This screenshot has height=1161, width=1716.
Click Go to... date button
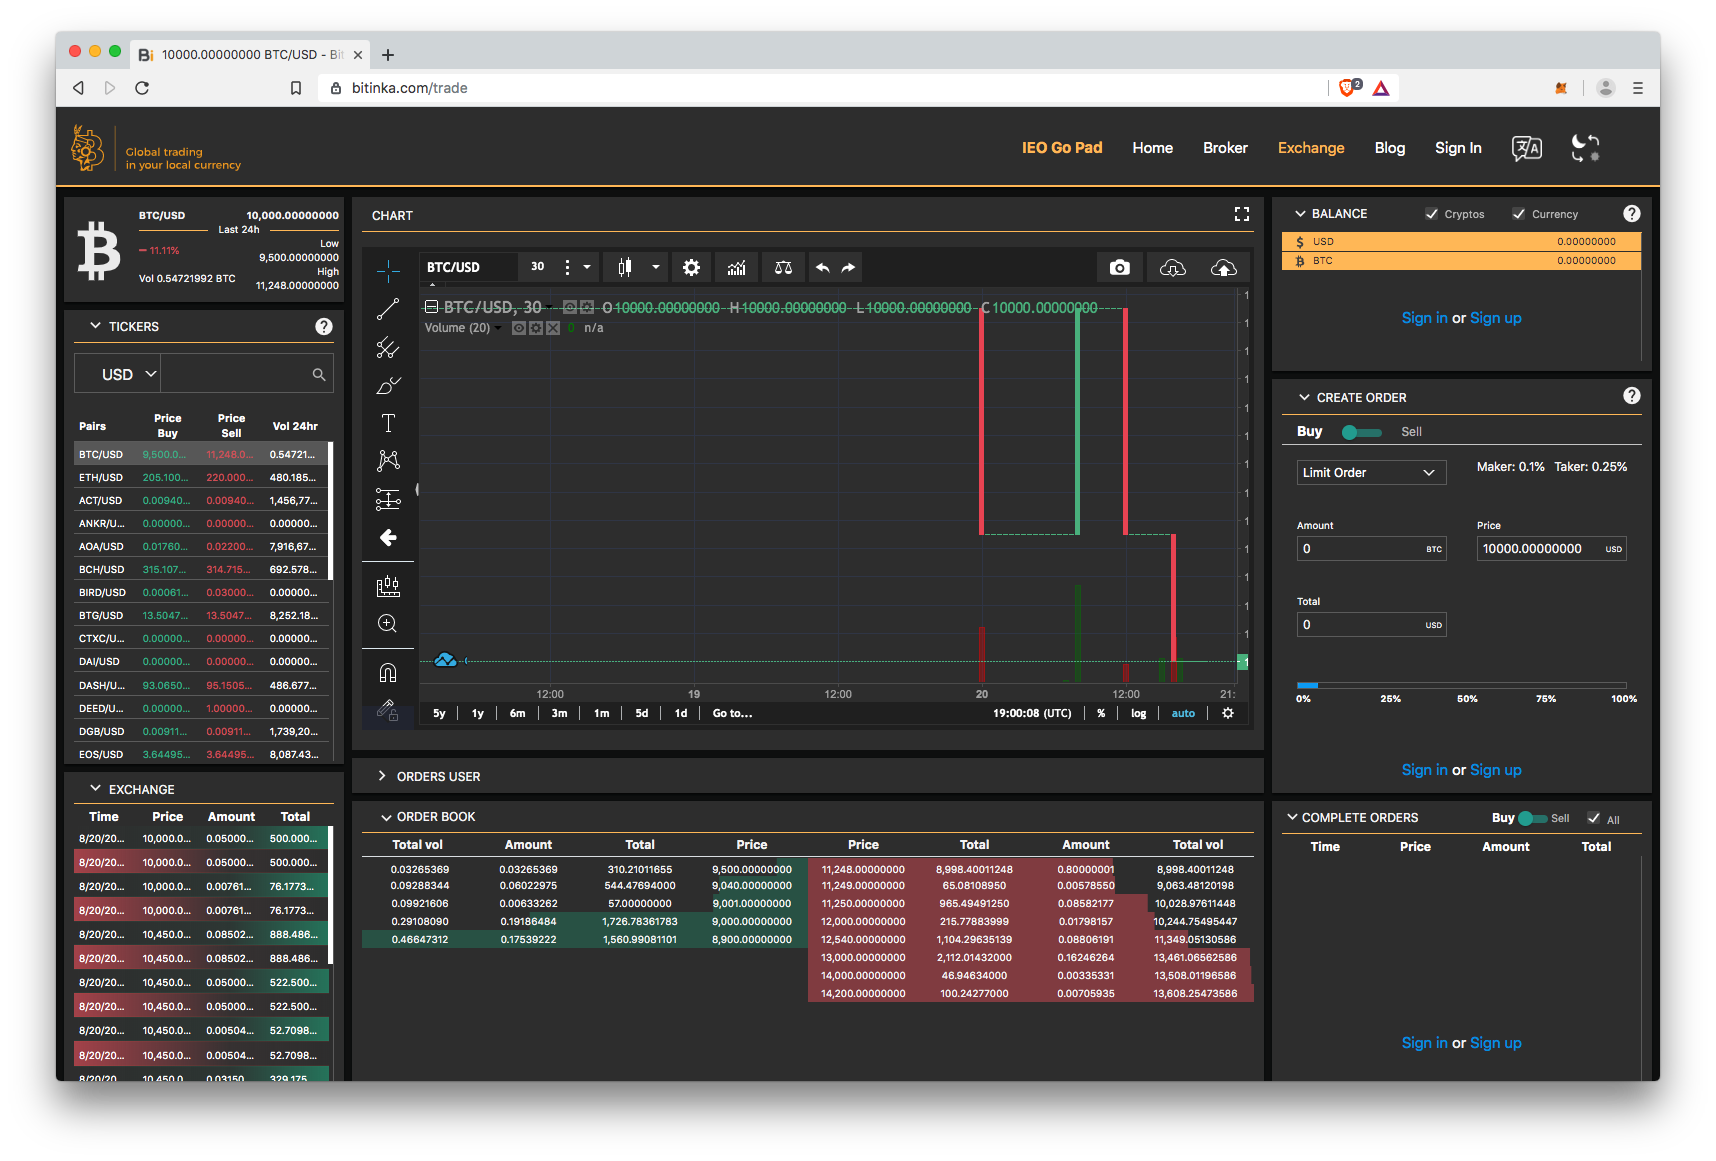(732, 713)
